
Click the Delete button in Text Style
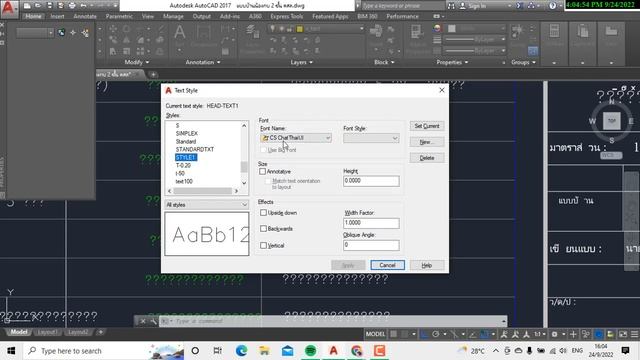[x=427, y=158]
